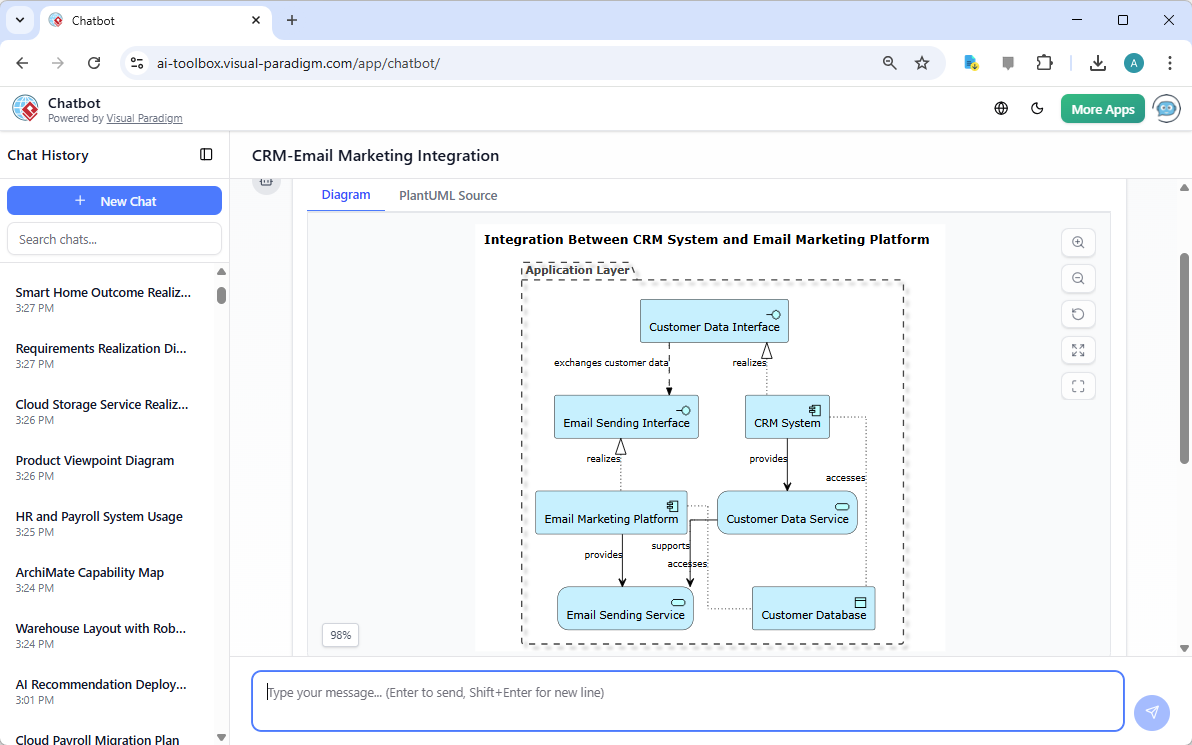Expand the diagram to full size

point(1078,350)
